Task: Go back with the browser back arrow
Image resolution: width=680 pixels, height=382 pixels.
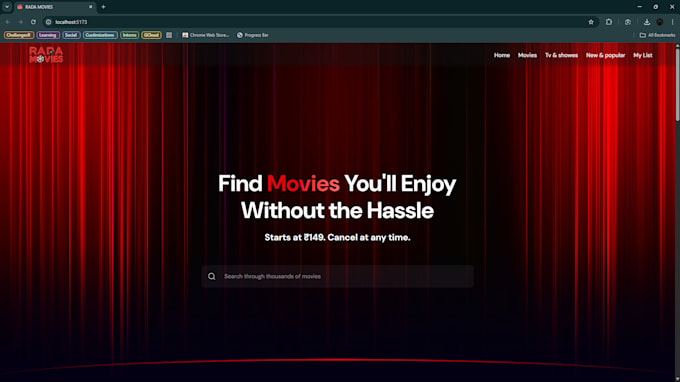Action: tap(8, 22)
